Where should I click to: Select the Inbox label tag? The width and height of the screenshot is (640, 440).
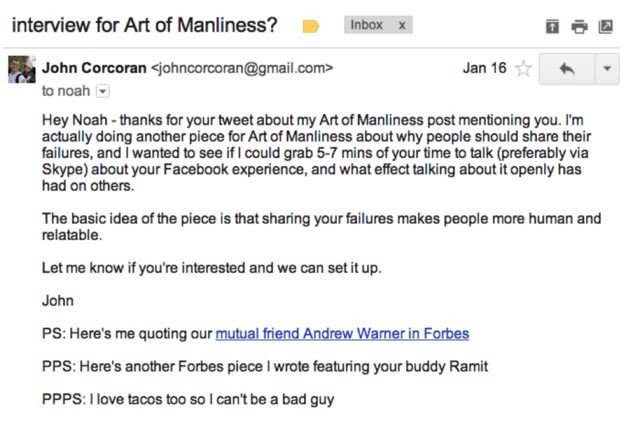(367, 25)
